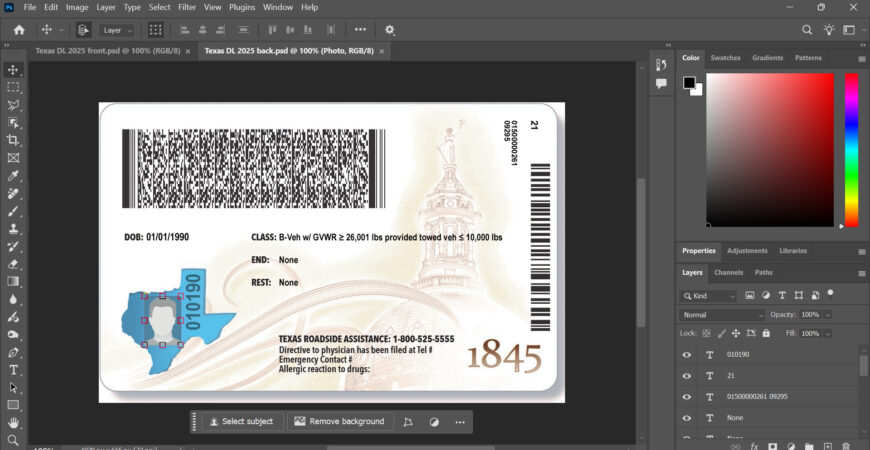Open the Filter menu

point(187,7)
